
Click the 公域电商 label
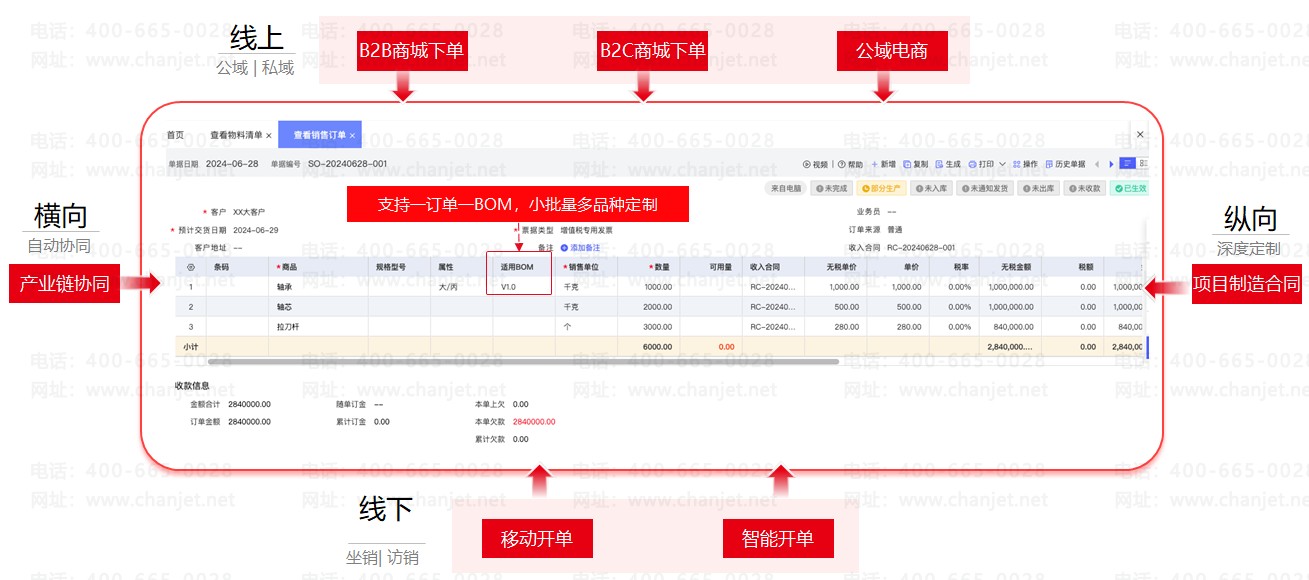pyautogui.click(x=892, y=51)
